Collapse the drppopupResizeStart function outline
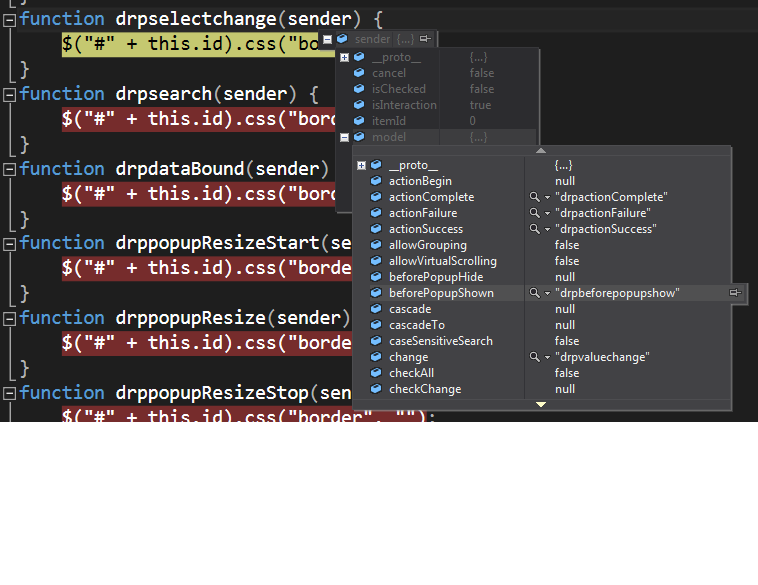Viewport: 758px width, 585px height. [9, 244]
